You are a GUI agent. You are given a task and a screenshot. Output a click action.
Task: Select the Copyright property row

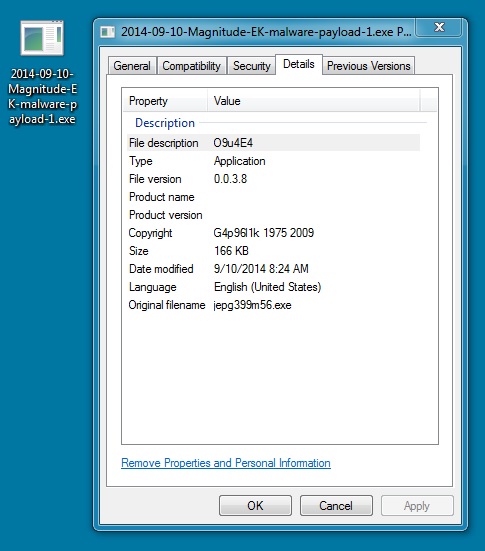(273, 233)
